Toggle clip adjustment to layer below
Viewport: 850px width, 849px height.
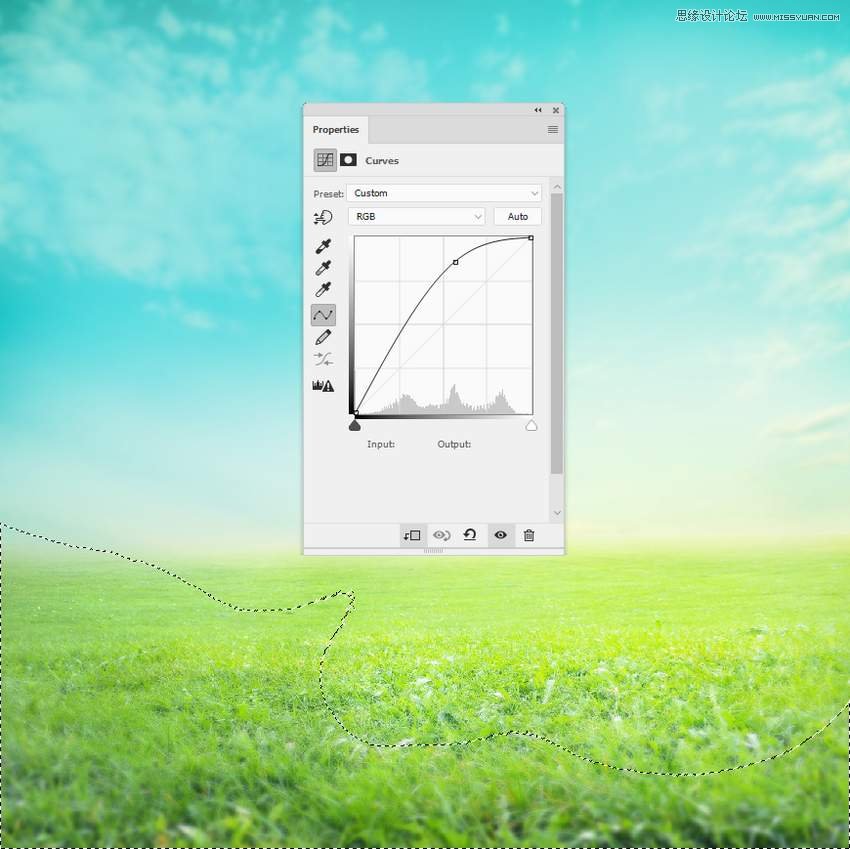[x=412, y=535]
